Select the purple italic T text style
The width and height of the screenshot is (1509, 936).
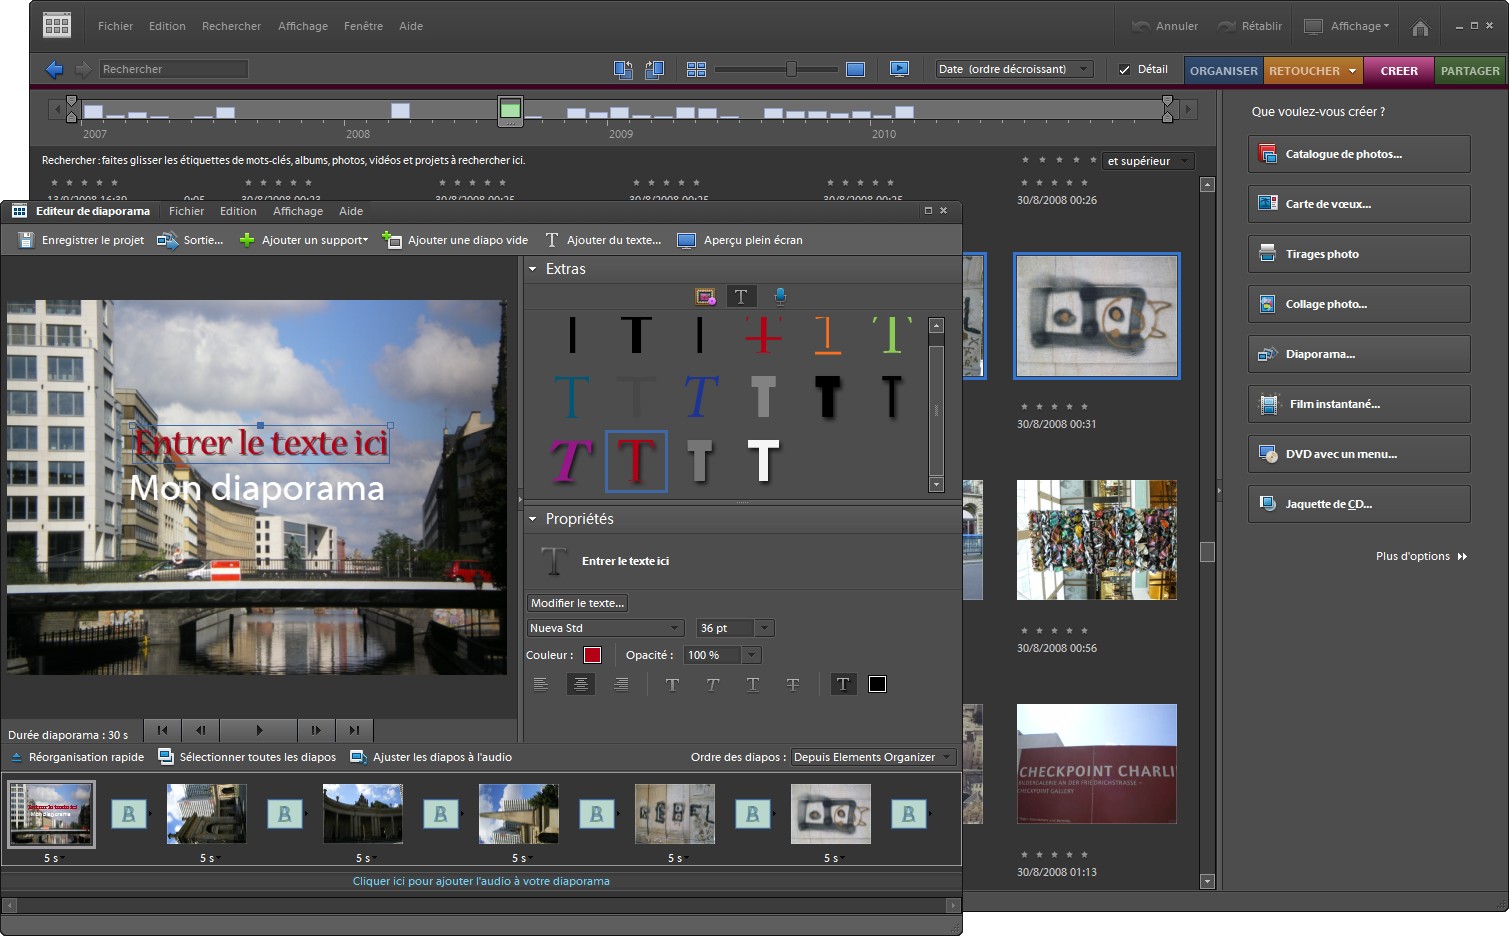point(570,461)
